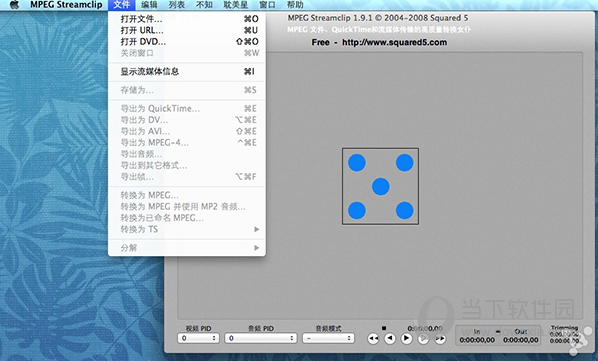Select 导出帧... entry
This screenshot has height=361, width=598.
pyautogui.click(x=187, y=176)
